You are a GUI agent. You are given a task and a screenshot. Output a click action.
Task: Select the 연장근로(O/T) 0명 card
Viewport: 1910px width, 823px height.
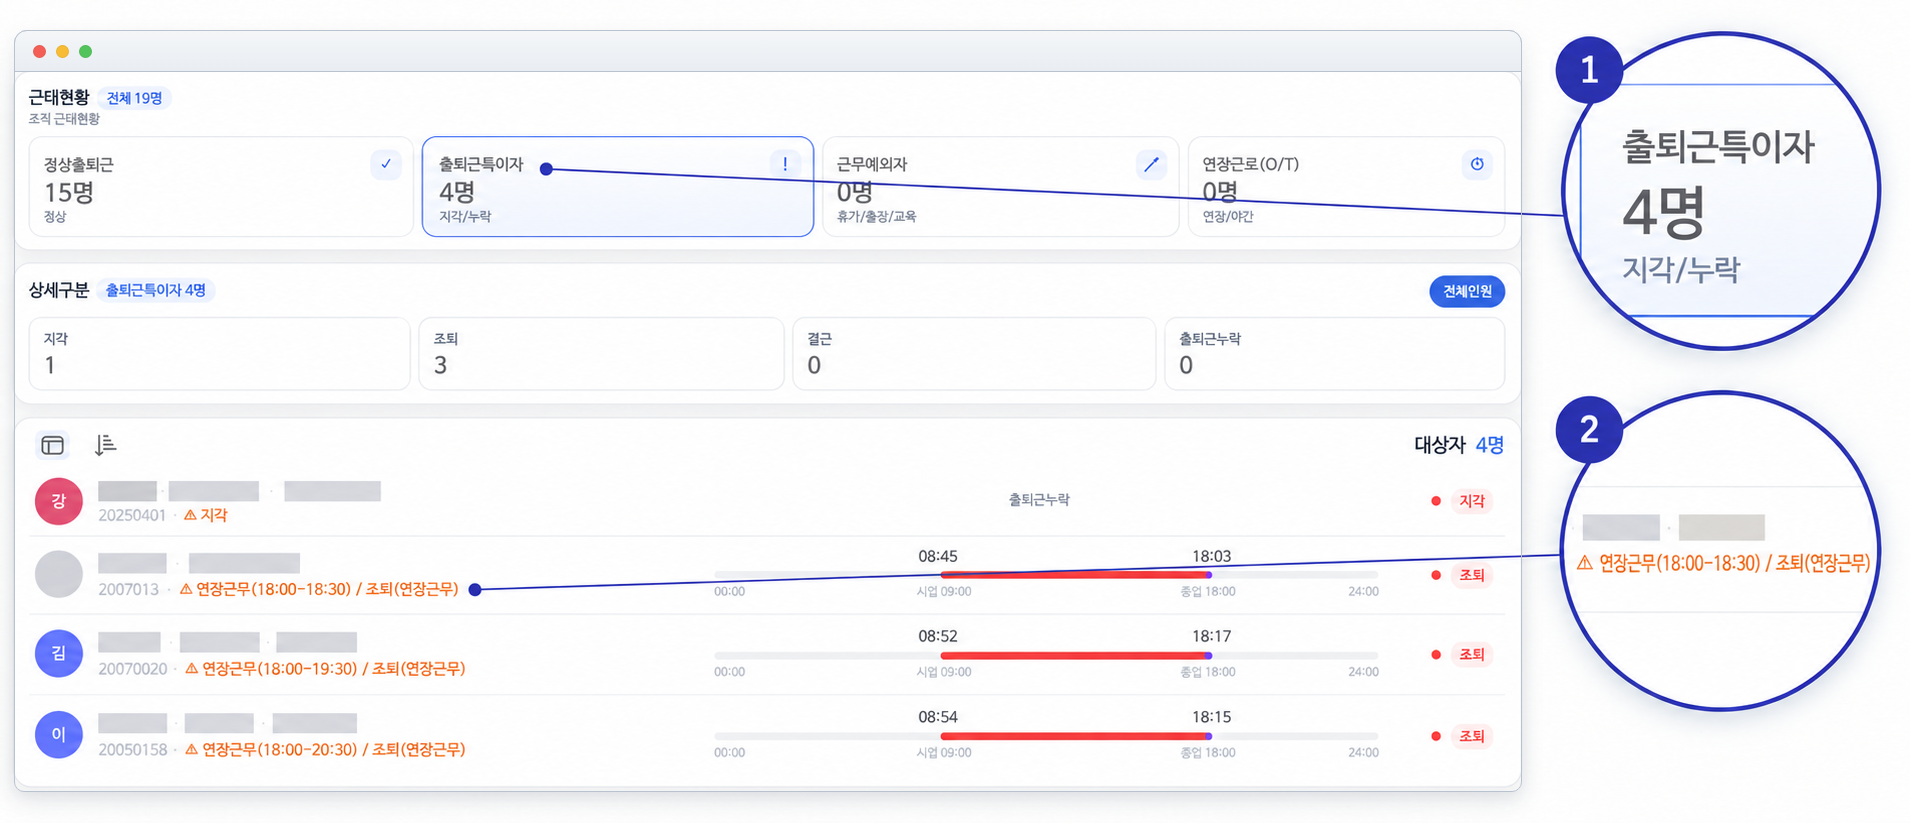click(1346, 187)
